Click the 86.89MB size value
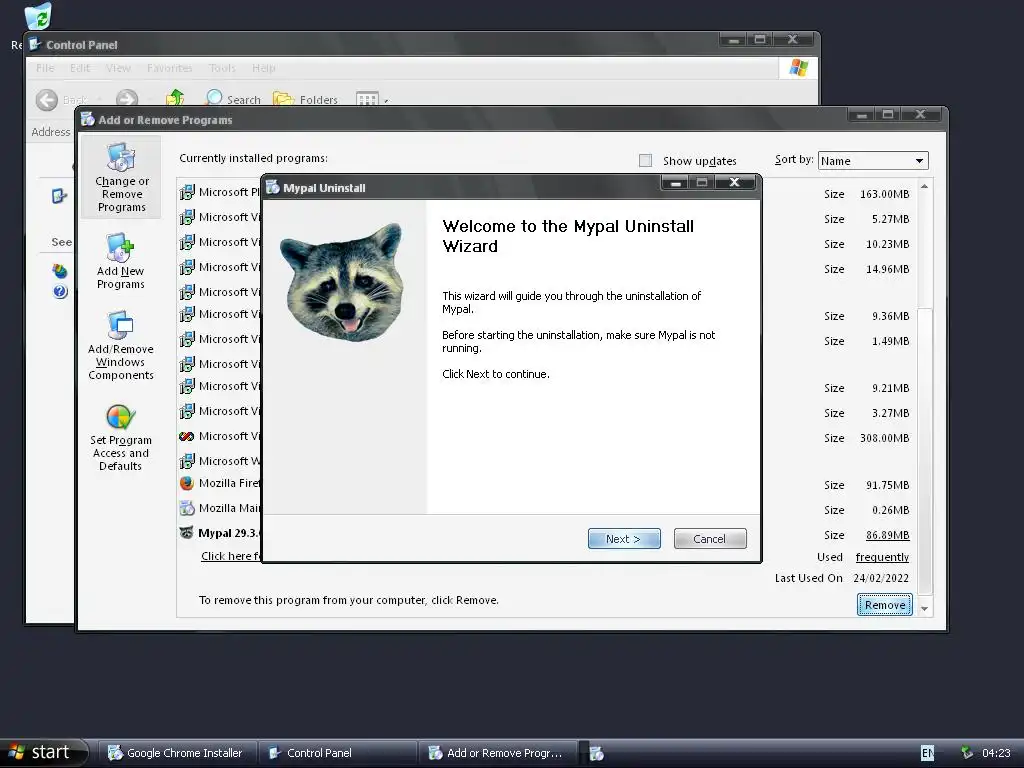The width and height of the screenshot is (1024, 768). point(888,535)
